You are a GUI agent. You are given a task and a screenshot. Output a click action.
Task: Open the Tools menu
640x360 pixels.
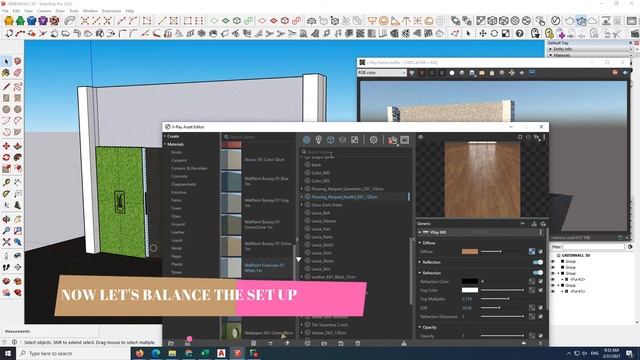point(74,11)
